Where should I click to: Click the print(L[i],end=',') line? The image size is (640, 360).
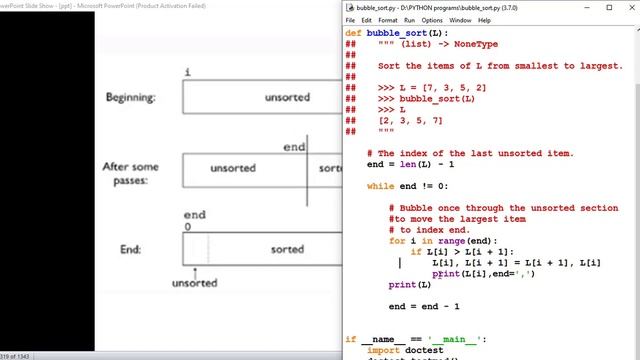click(x=483, y=274)
